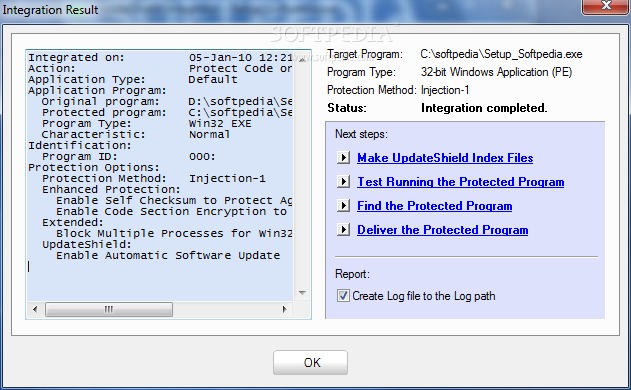631x390 pixels.
Task: Click the 'Integrated on:' line in log
Action: pyautogui.click(x=160, y=58)
